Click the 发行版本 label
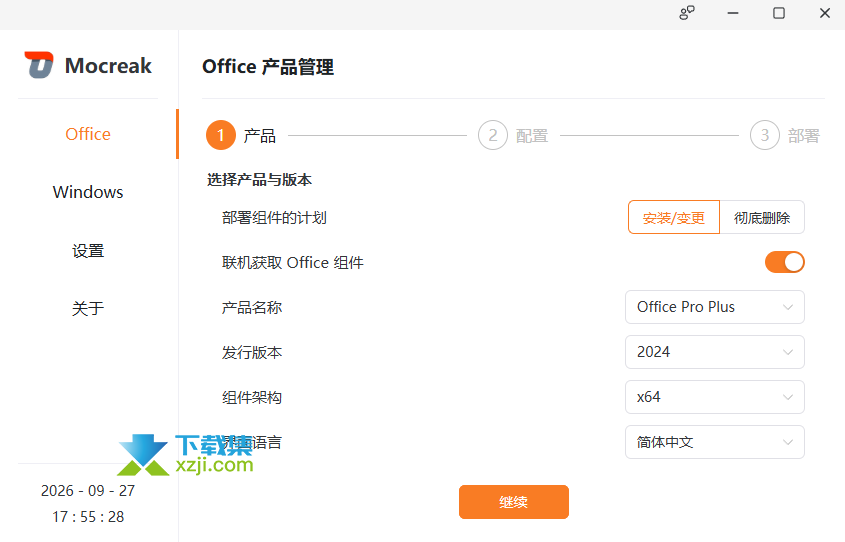 [252, 352]
